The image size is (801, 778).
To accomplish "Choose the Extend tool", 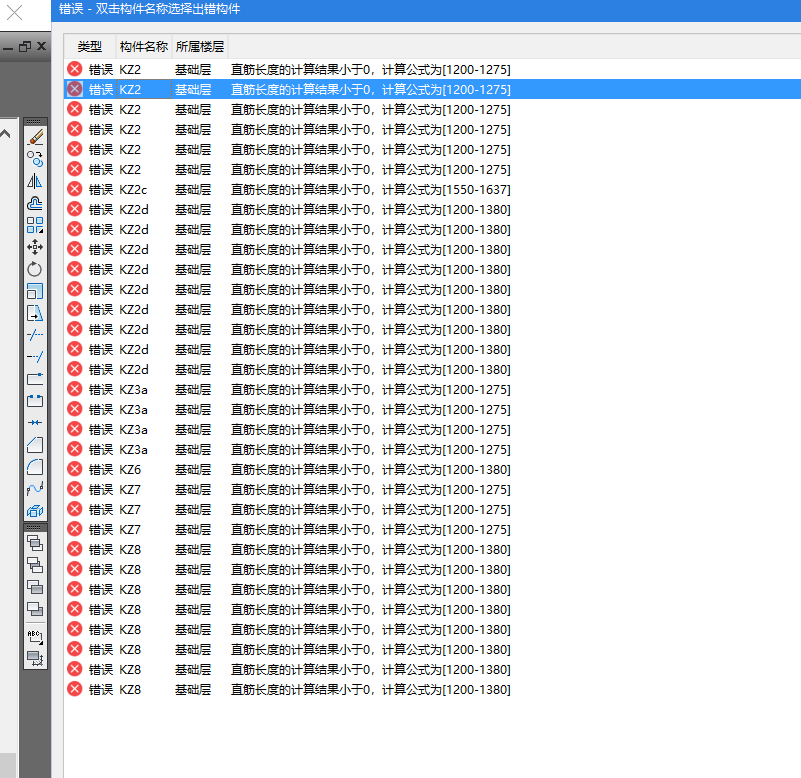I will click(x=35, y=357).
